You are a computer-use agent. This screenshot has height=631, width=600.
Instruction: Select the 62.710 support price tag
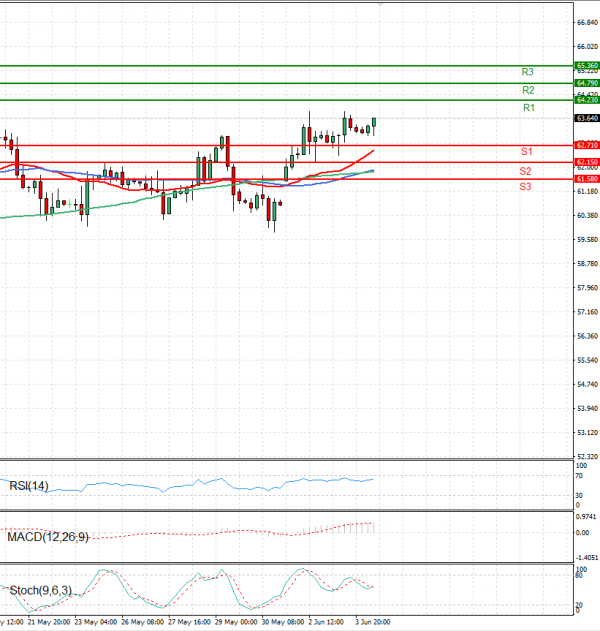(x=587, y=145)
